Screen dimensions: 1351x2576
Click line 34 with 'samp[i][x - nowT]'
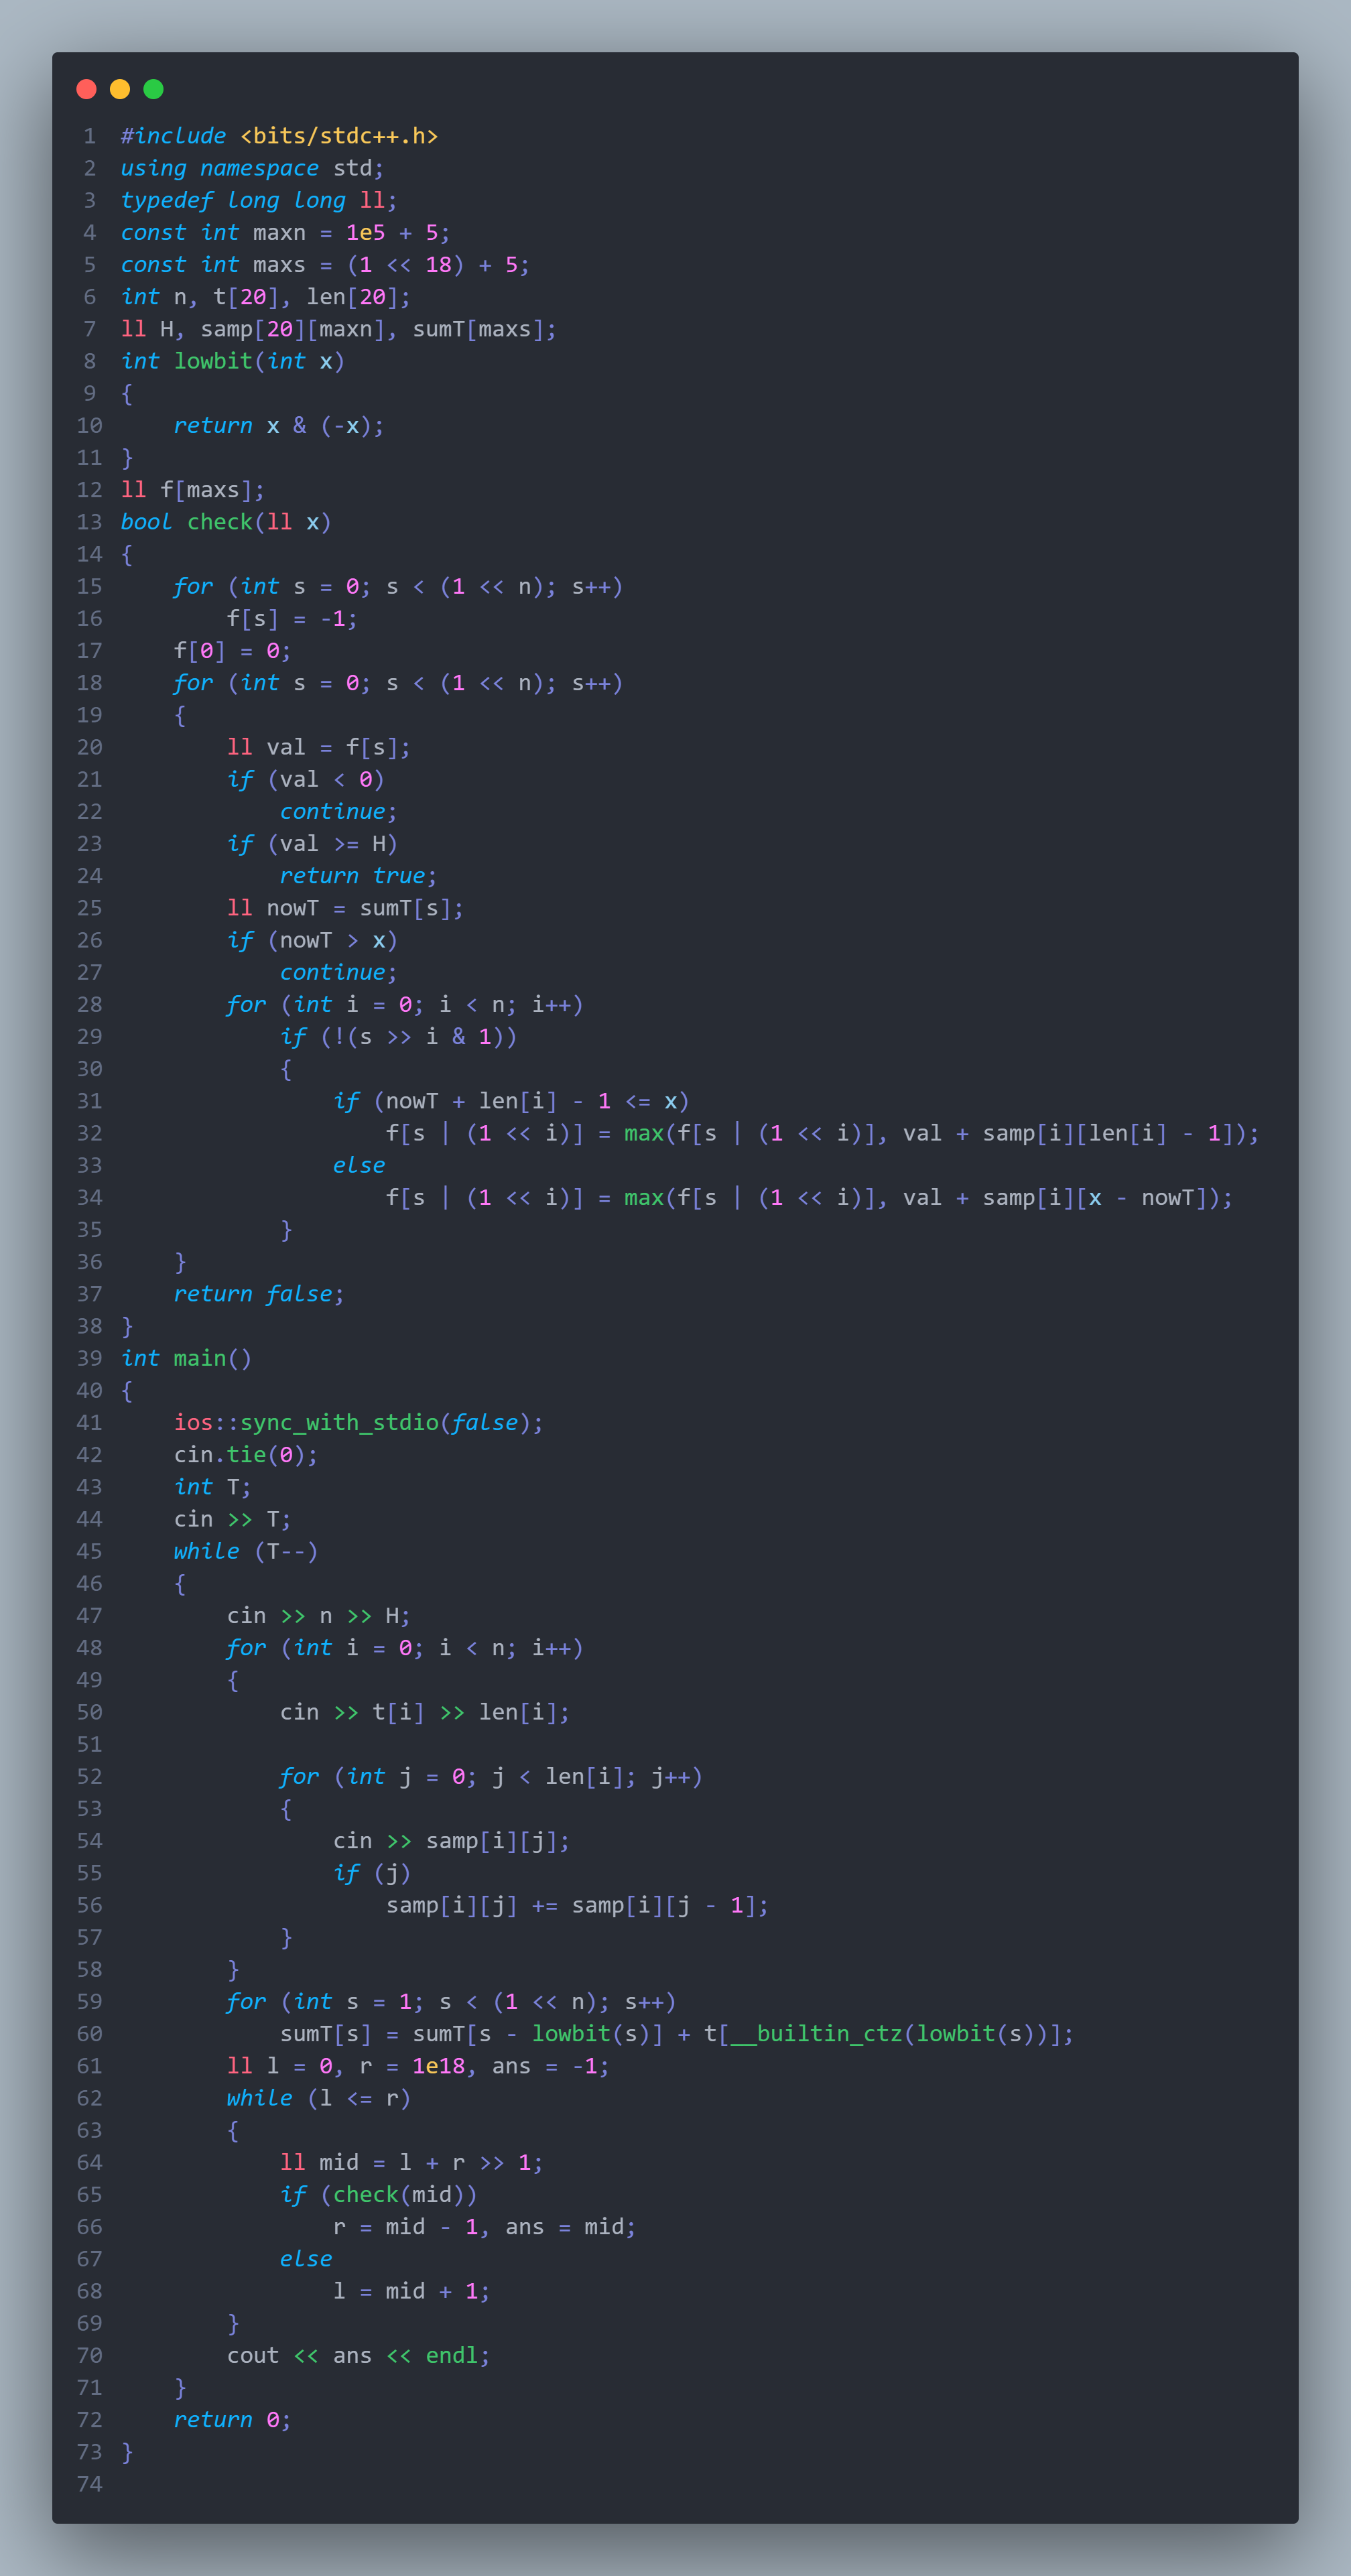click(x=809, y=1198)
